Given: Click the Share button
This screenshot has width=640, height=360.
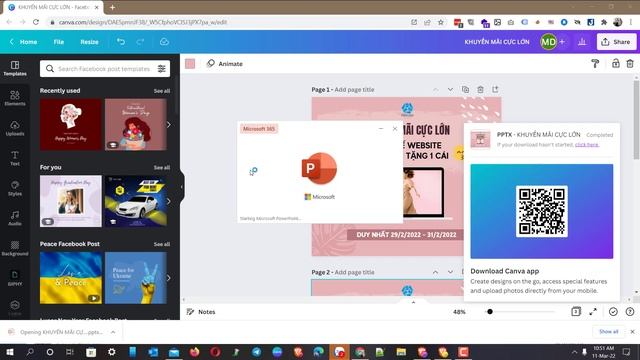Looking at the screenshot, I should click(616, 42).
